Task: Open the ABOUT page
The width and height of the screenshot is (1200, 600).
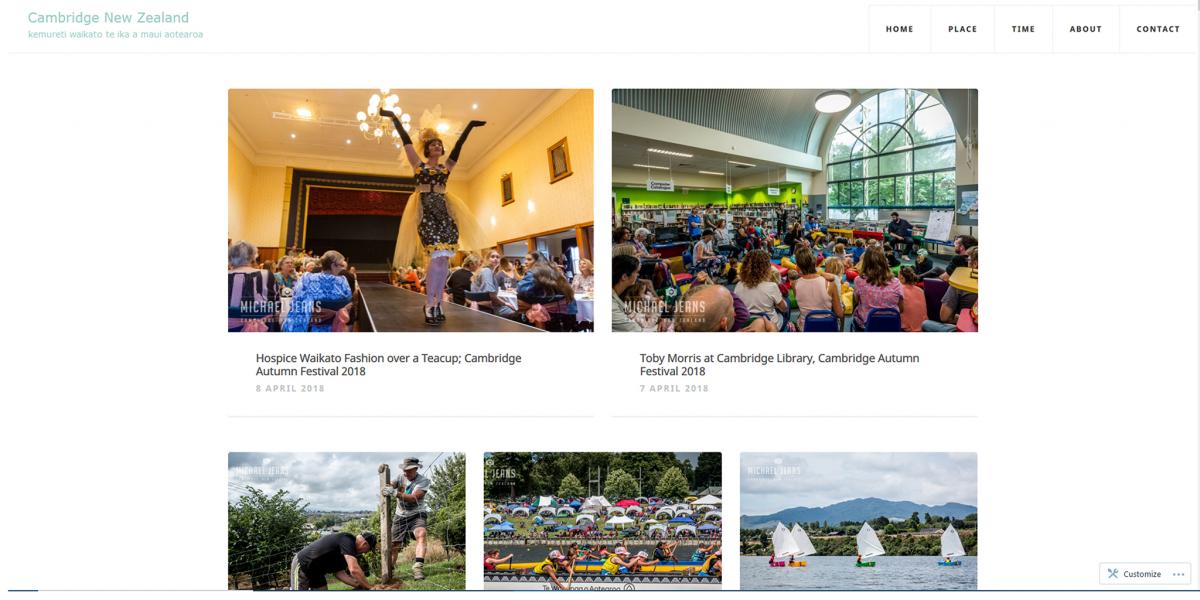Action: coord(1086,29)
